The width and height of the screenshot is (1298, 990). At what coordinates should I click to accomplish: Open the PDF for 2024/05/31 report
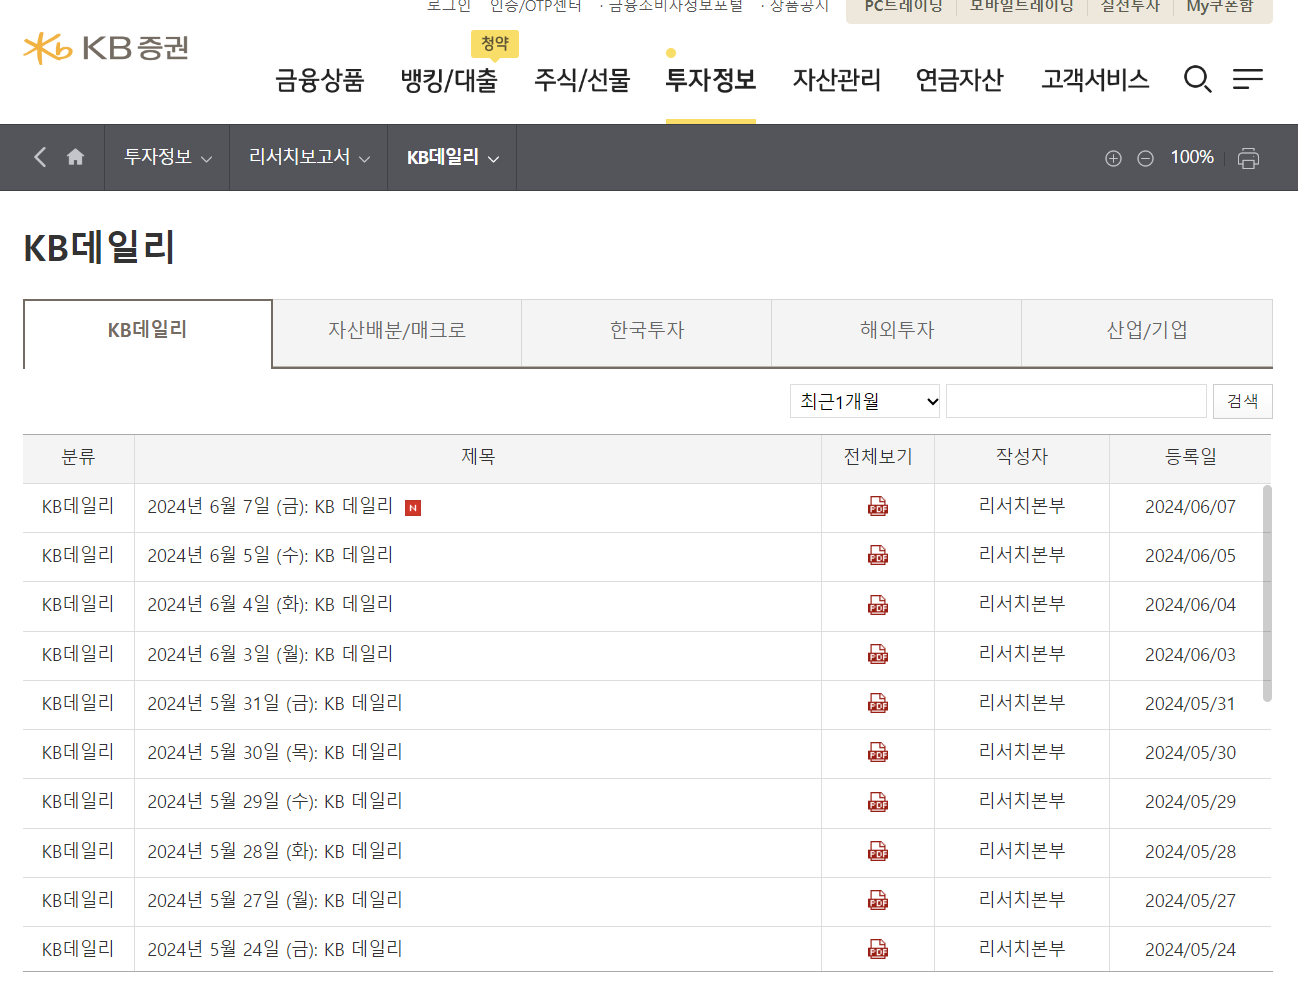tap(878, 703)
